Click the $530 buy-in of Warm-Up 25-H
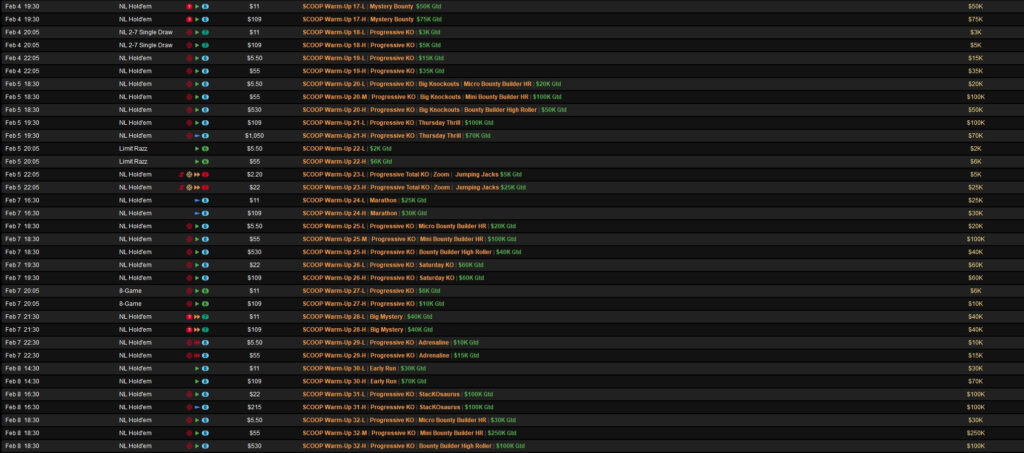Image resolution: width=1024 pixels, height=453 pixels. (x=254, y=252)
